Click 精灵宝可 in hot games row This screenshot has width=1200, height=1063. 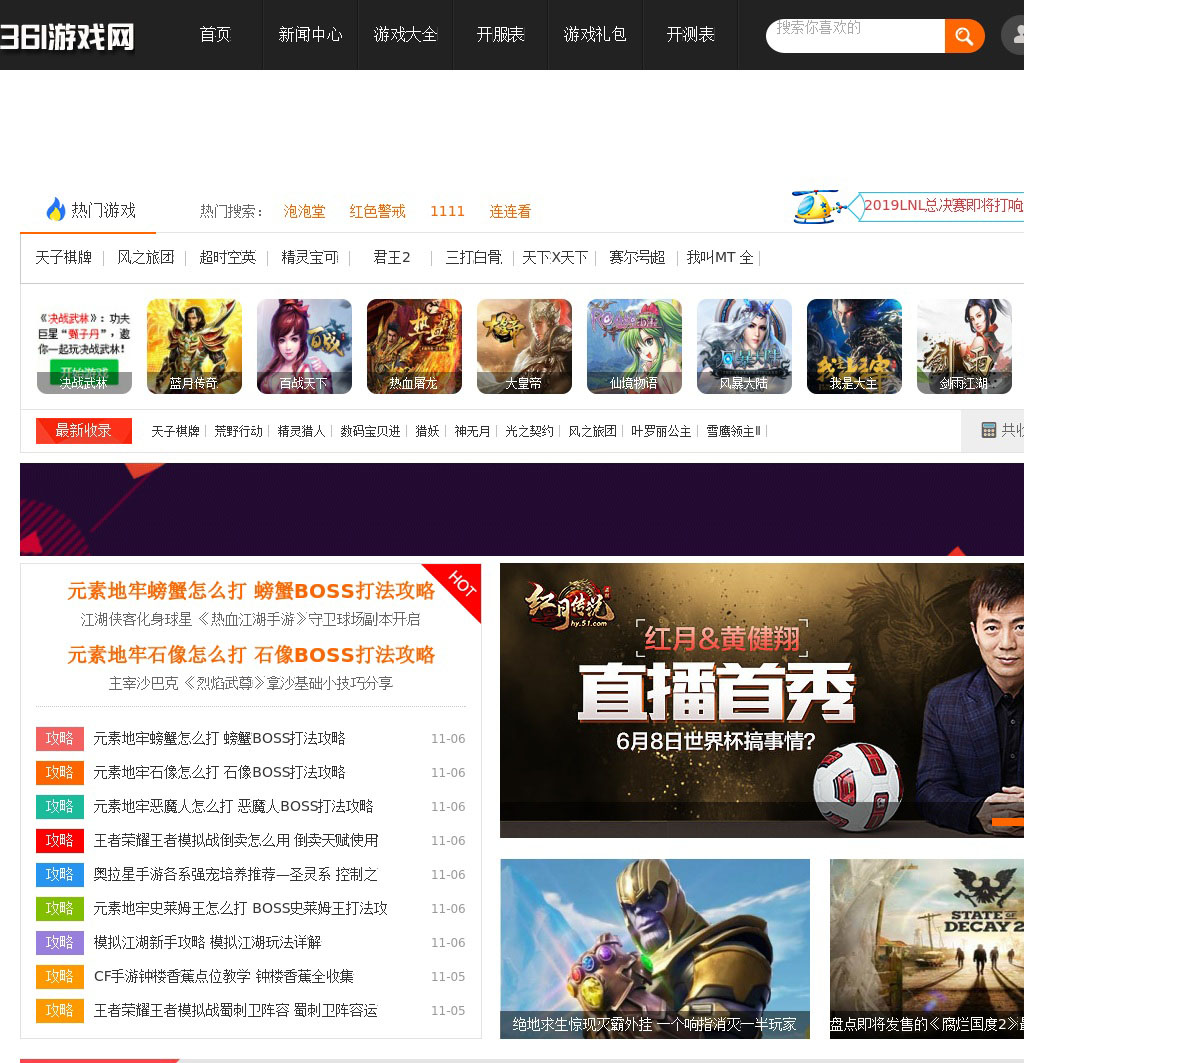click(309, 257)
